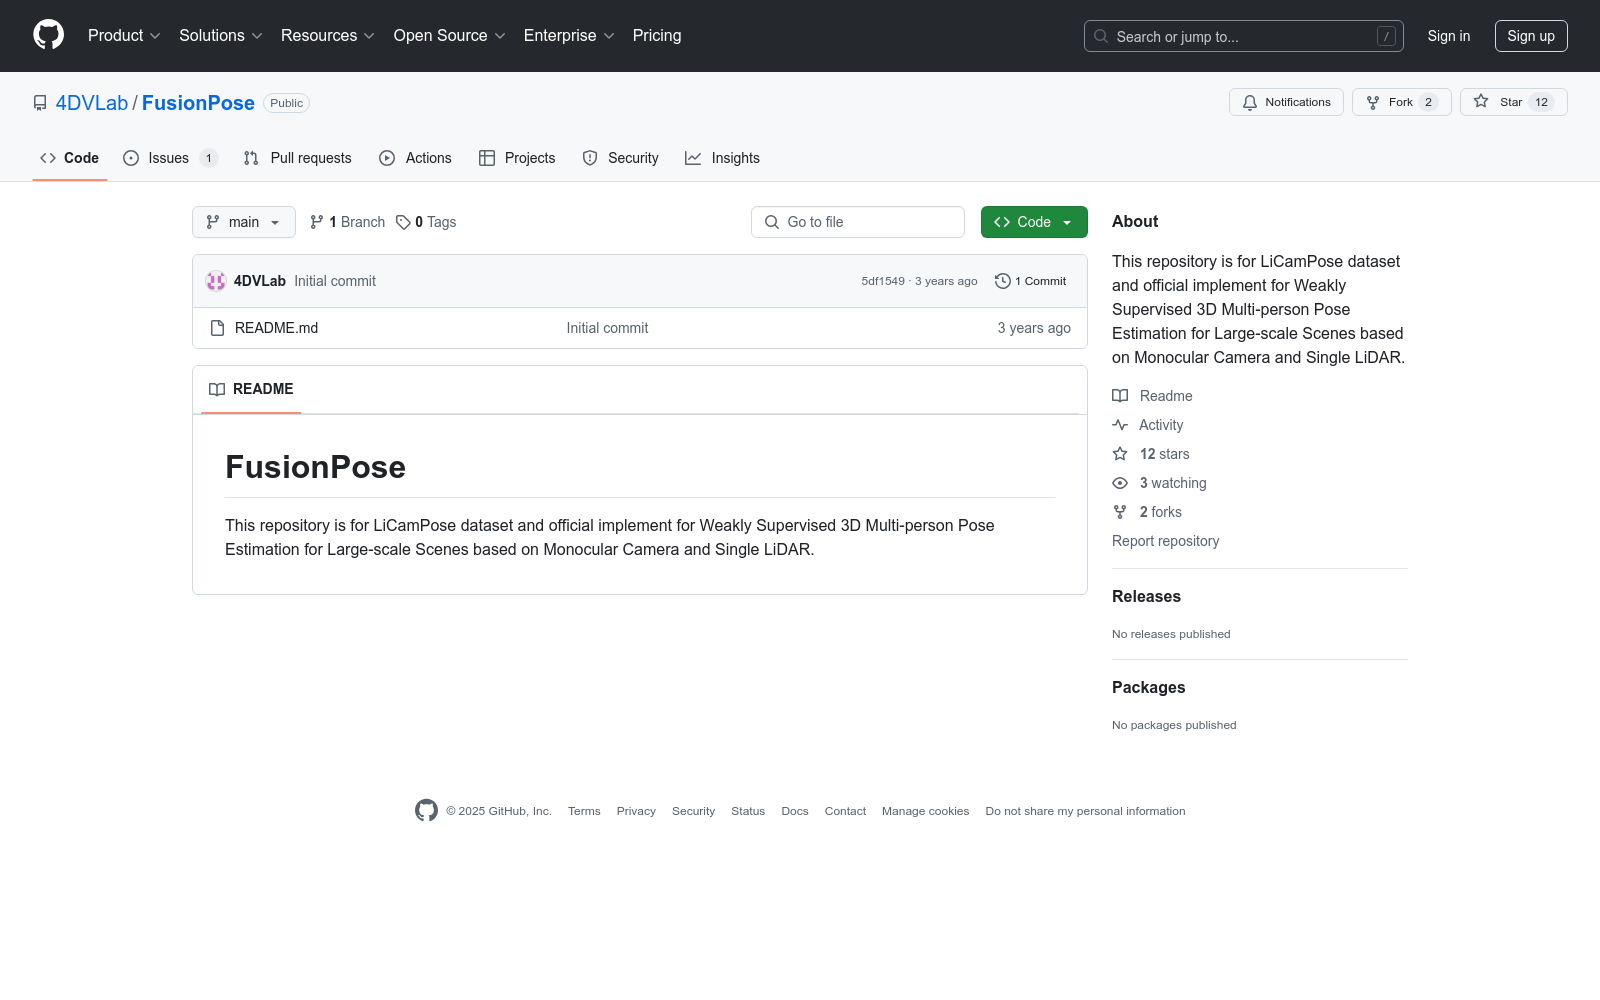View the 0 Tags link
1600x1000 pixels.
tap(426, 222)
